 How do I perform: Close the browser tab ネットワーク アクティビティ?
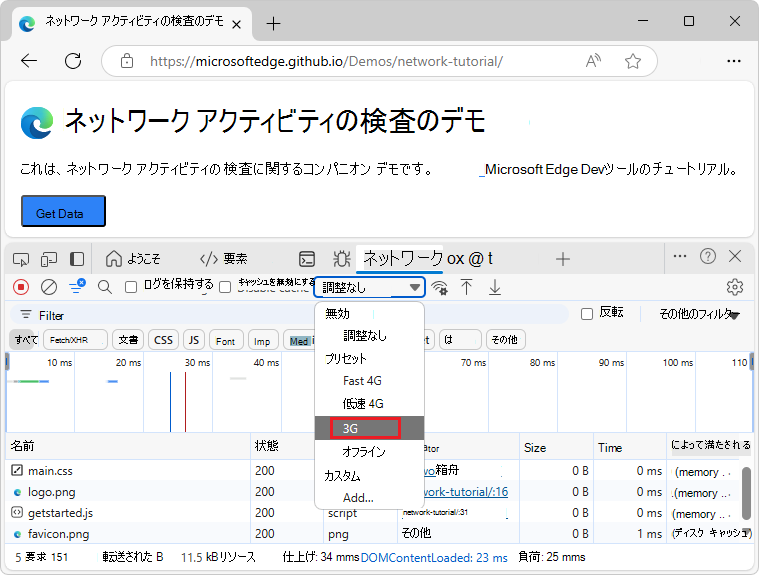236,24
